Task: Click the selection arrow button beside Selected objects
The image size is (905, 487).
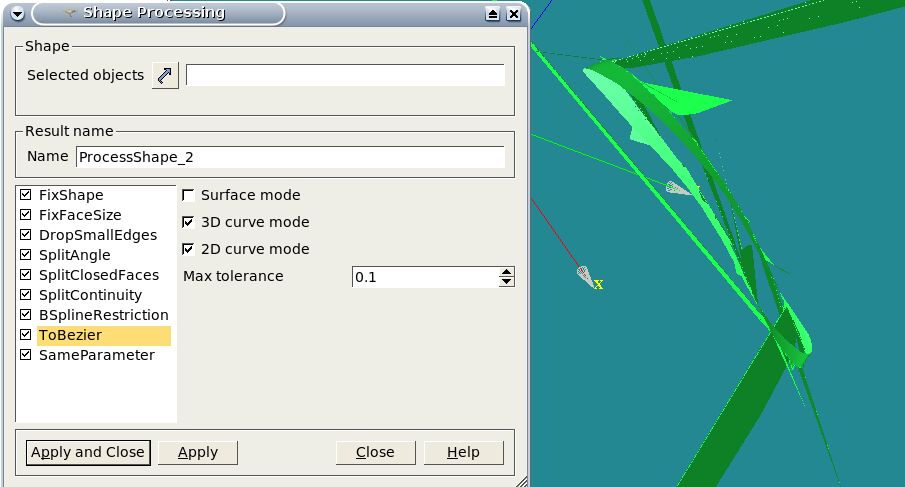Action: click(x=165, y=76)
